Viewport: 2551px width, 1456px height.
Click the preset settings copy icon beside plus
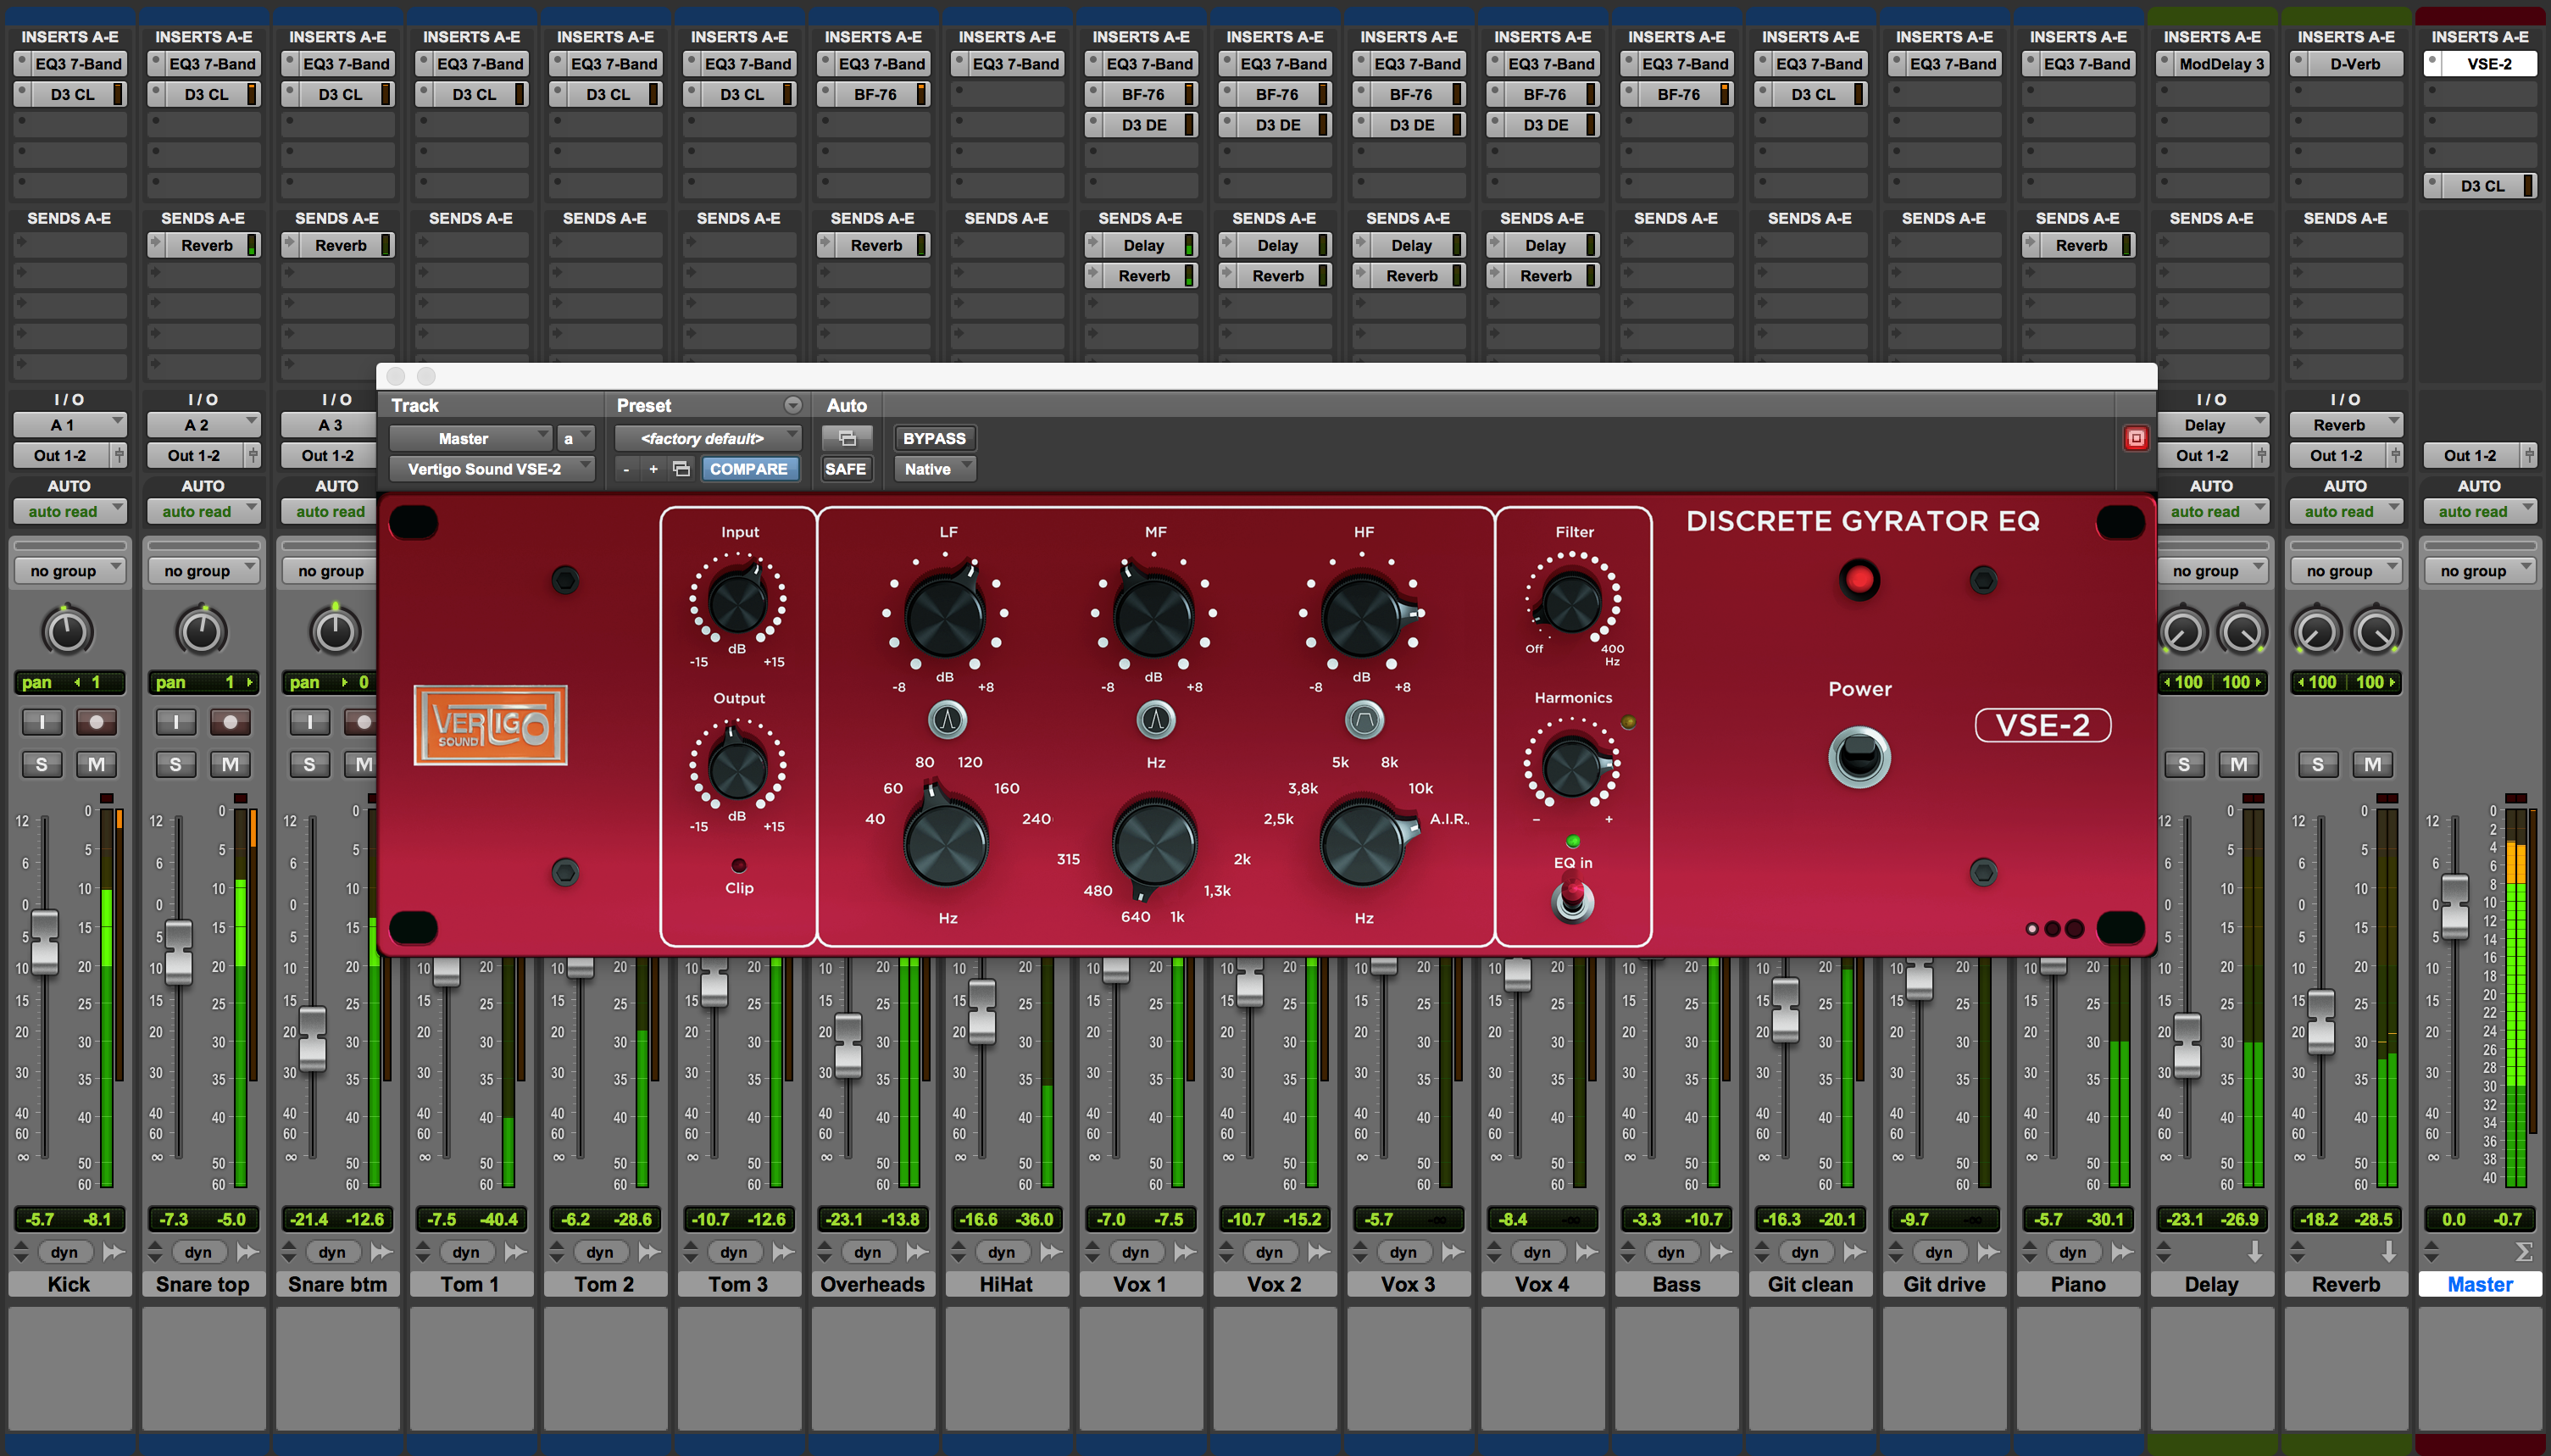(x=681, y=469)
